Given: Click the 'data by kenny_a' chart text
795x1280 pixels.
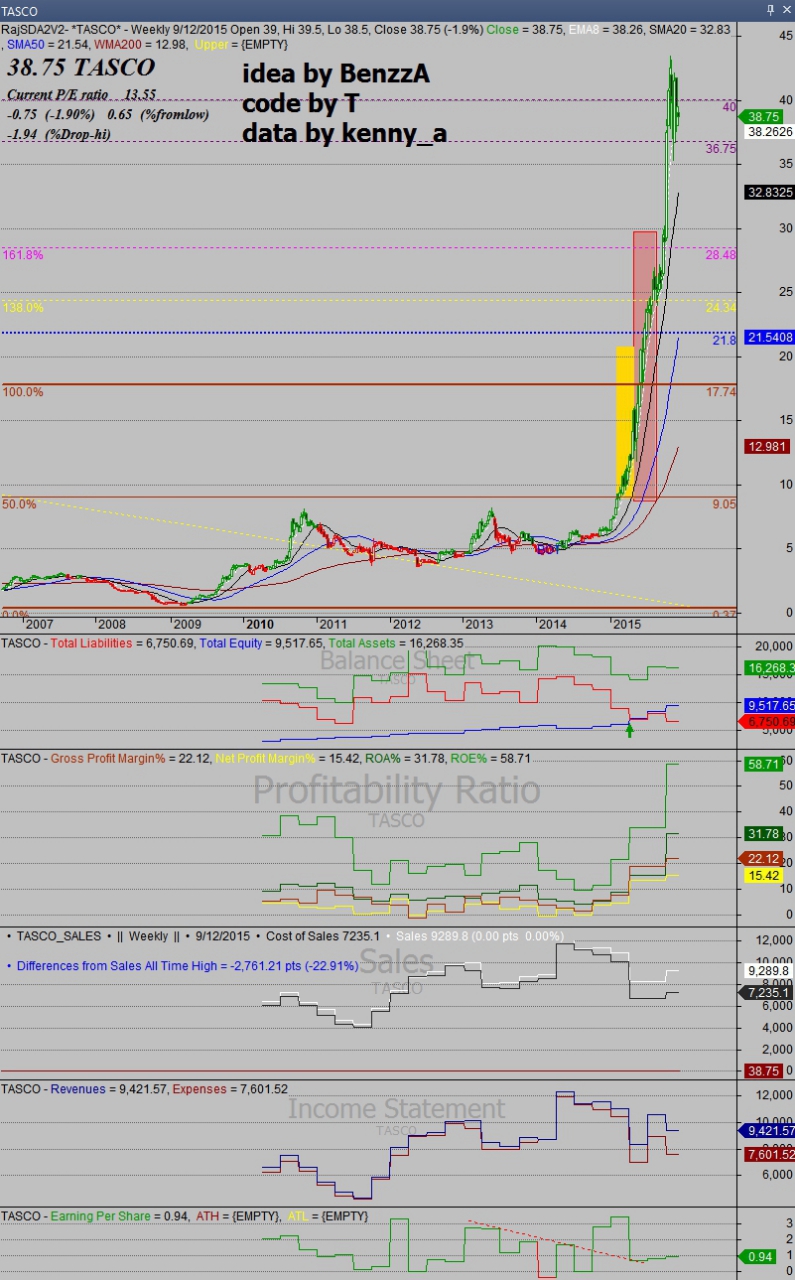Looking at the screenshot, I should 343,131.
